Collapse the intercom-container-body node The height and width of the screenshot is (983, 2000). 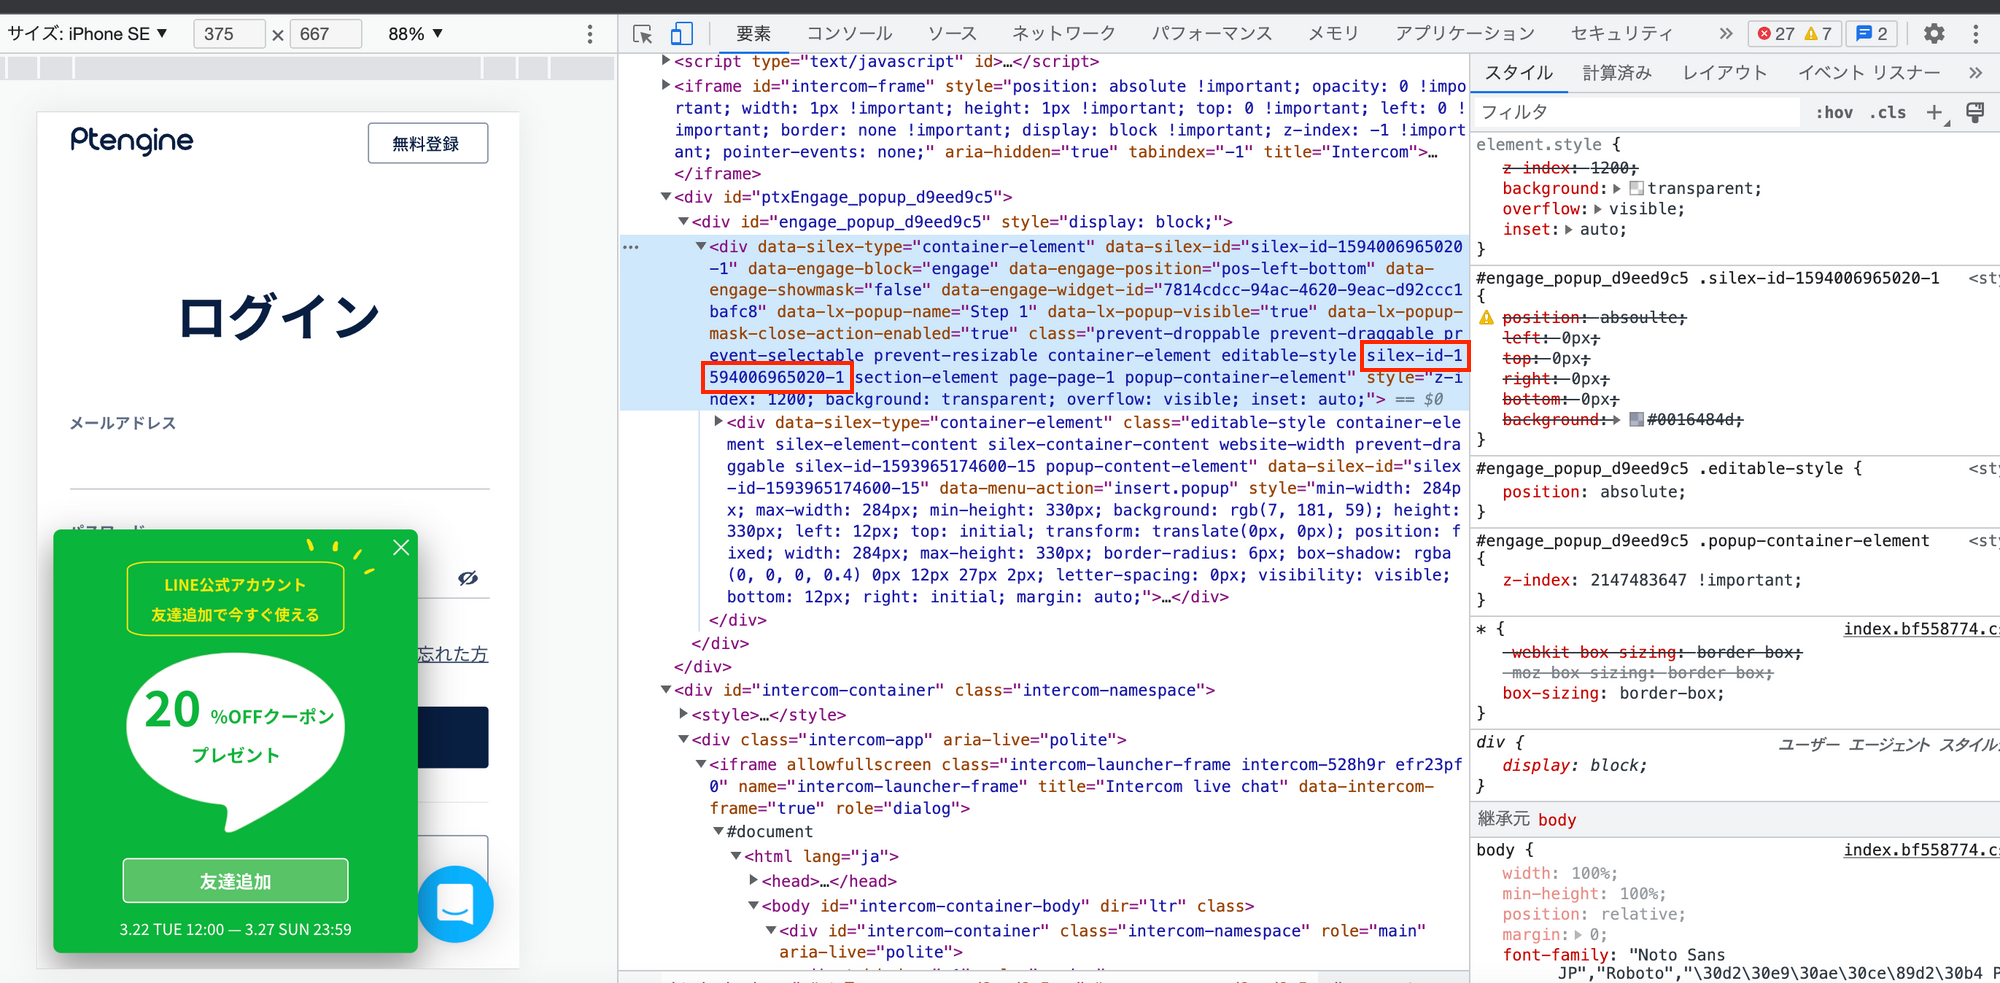coord(753,906)
